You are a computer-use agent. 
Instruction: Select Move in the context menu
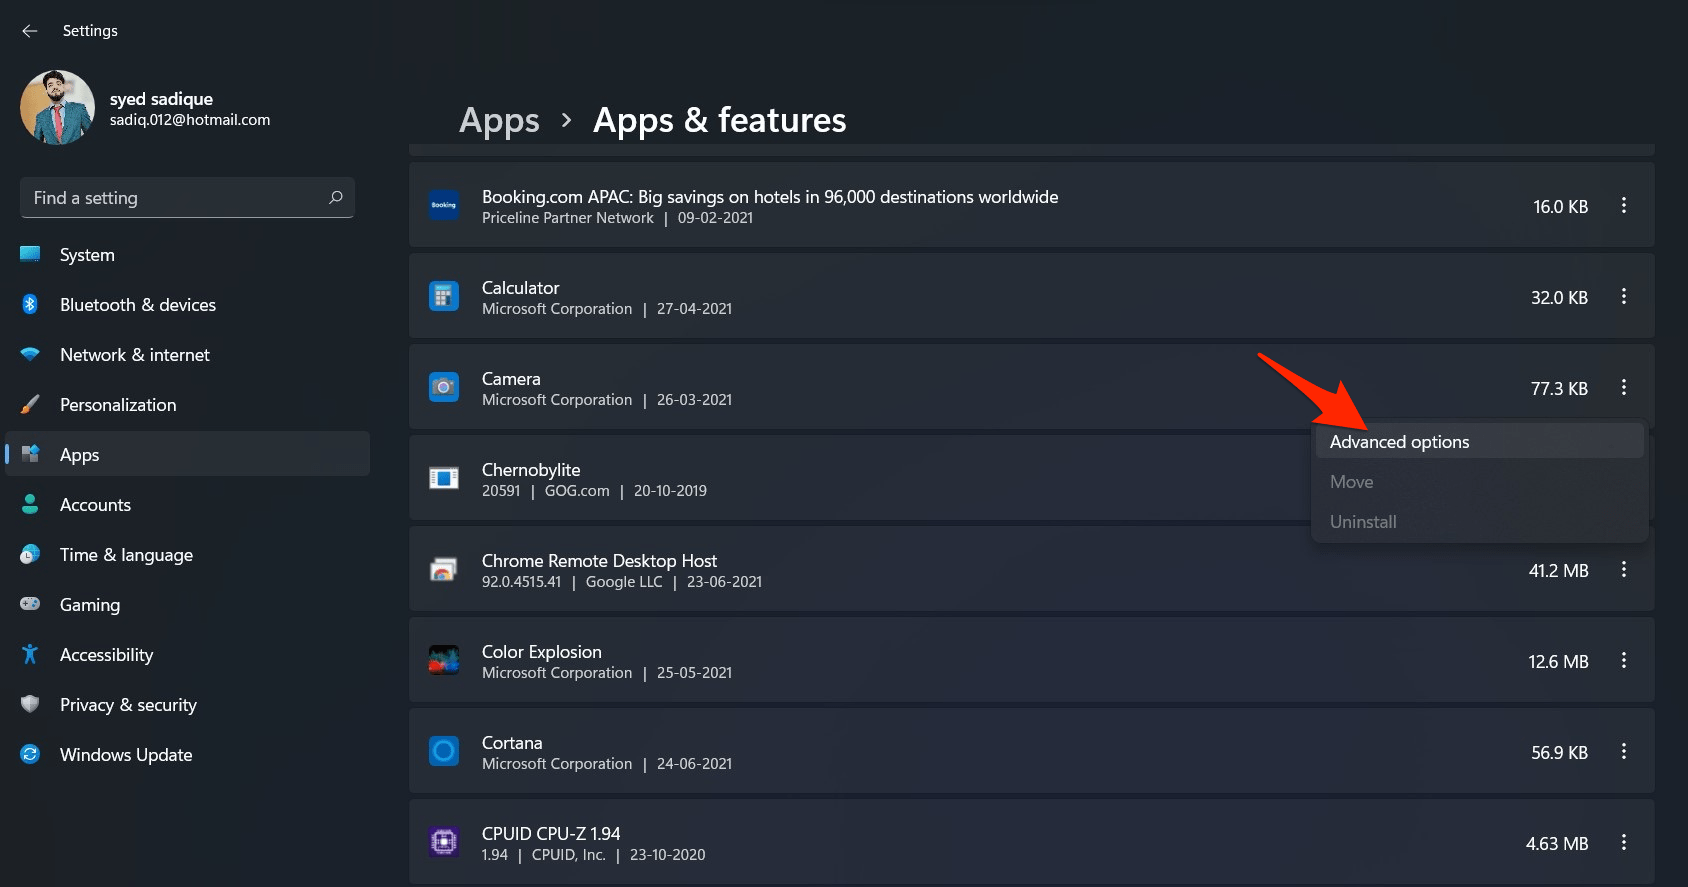pyautogui.click(x=1480, y=482)
